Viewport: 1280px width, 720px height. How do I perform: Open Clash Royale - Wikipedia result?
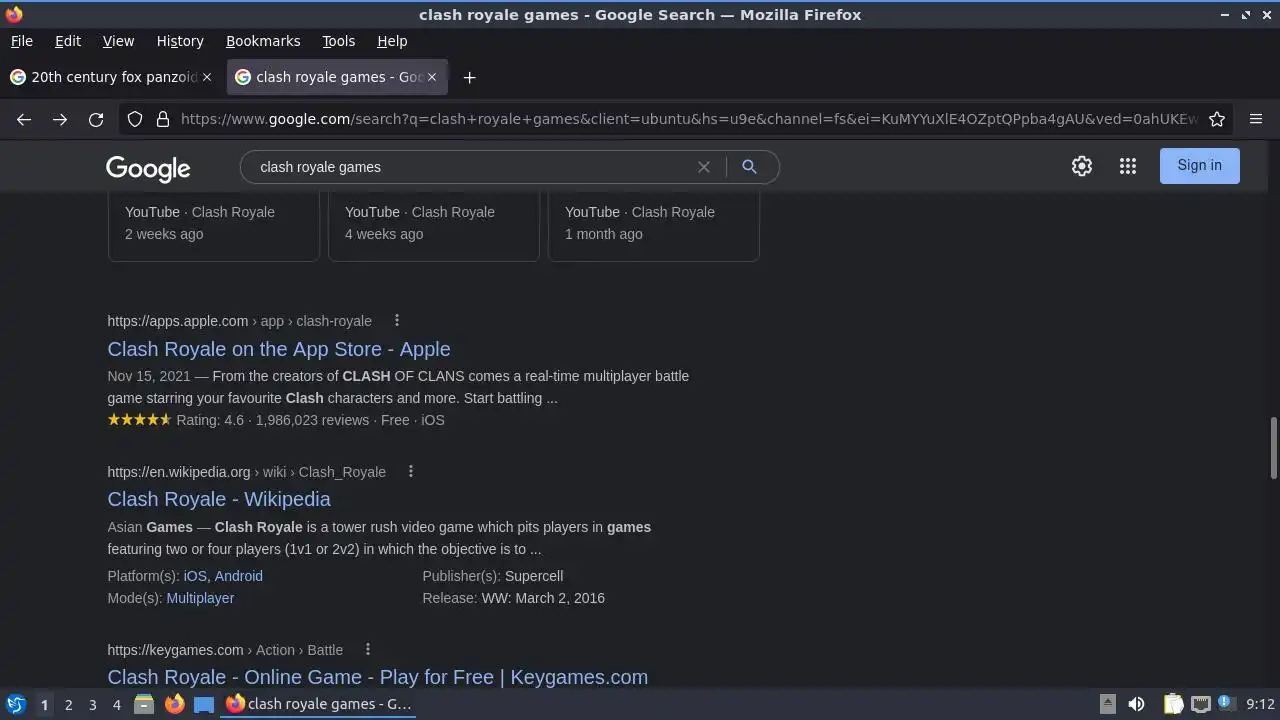(x=219, y=499)
